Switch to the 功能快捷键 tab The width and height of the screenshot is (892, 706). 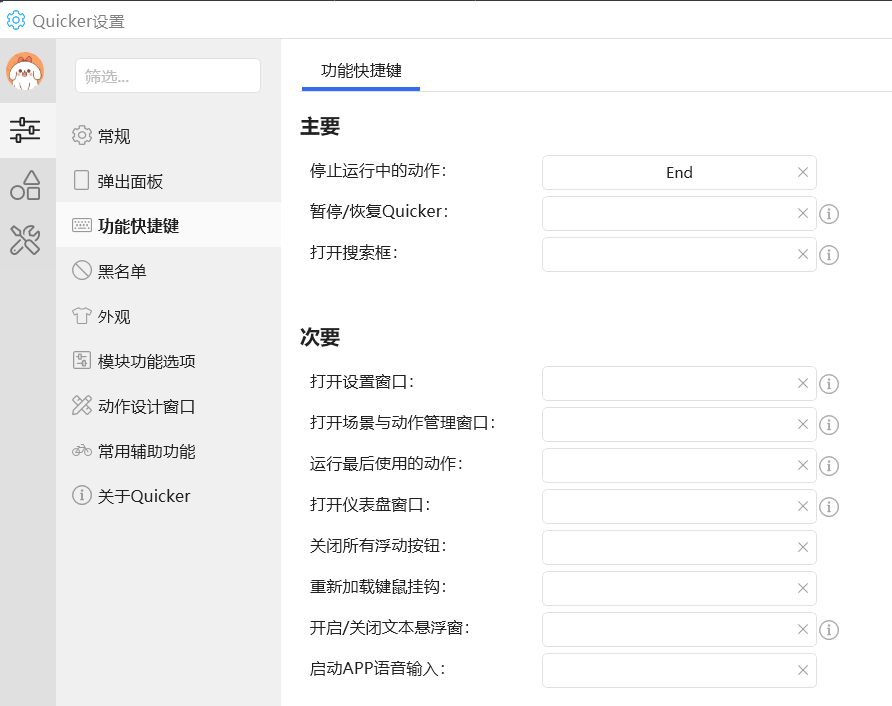pyautogui.click(x=361, y=71)
